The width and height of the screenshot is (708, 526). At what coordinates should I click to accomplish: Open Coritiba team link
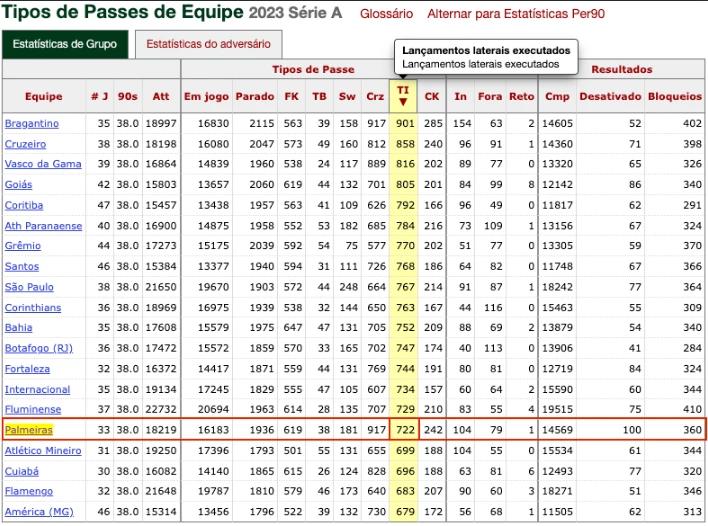[23, 205]
